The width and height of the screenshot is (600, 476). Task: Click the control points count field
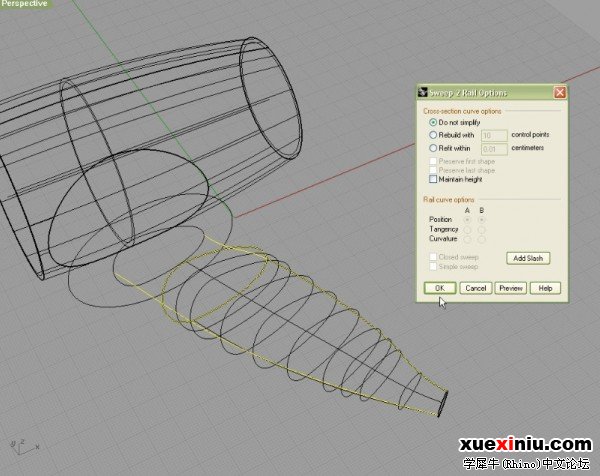point(494,135)
